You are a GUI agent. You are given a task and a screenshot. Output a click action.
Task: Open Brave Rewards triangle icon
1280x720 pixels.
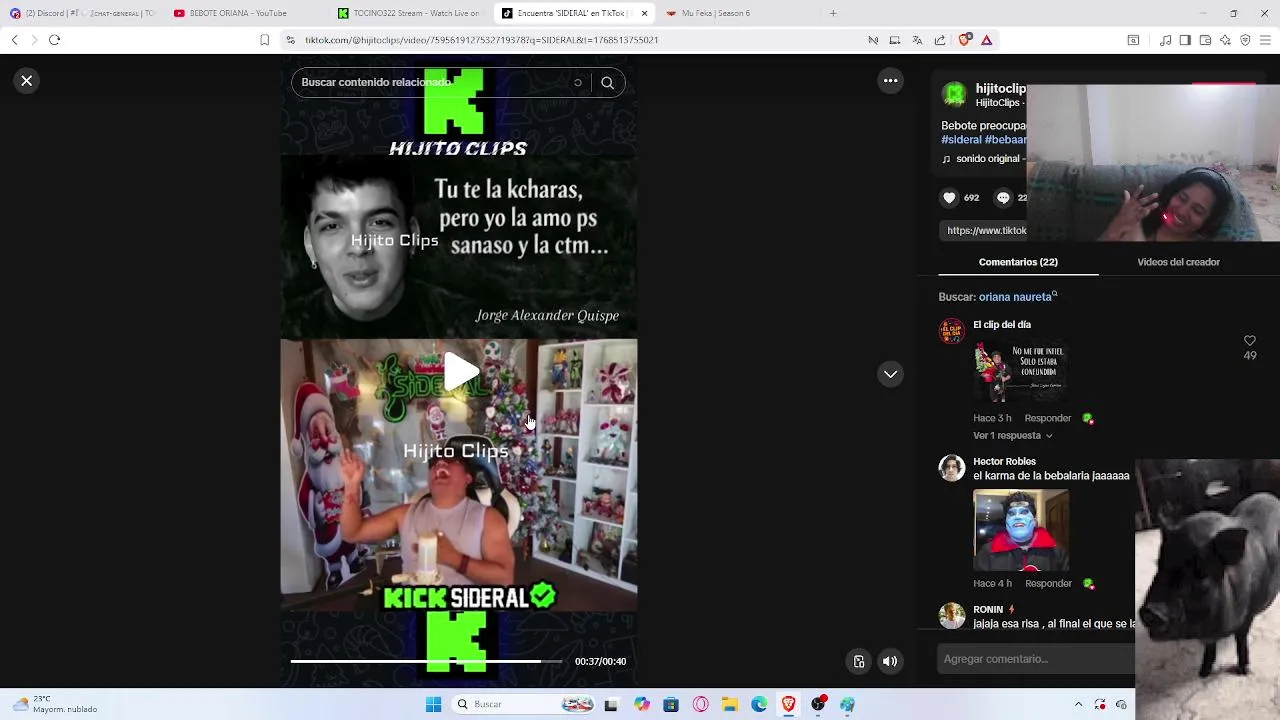[986, 40]
